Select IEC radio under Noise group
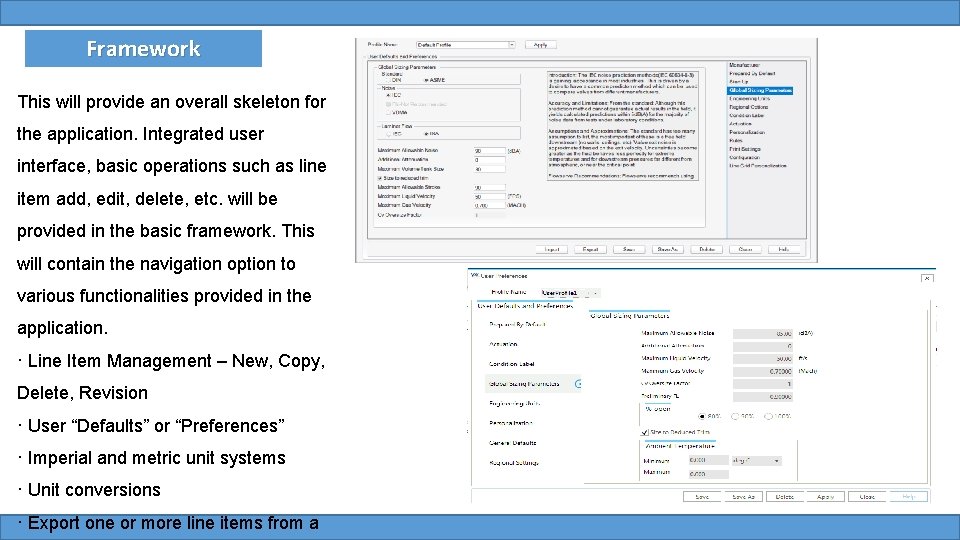The width and height of the screenshot is (960, 540). click(x=388, y=96)
